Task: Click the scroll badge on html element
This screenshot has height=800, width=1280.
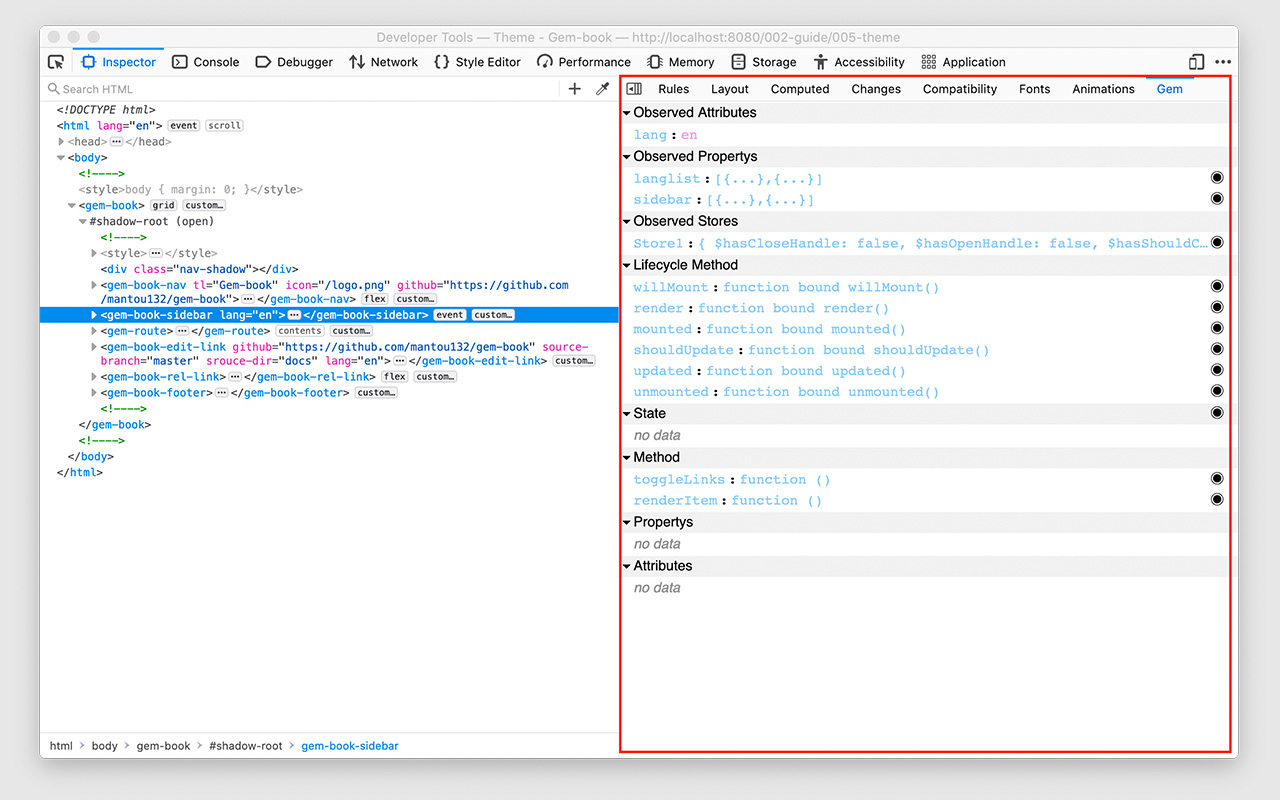Action: pos(224,126)
